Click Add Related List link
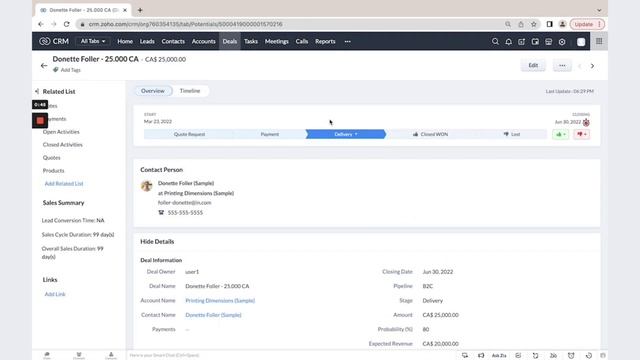Viewport: 640px width, 360px height. 64,184
